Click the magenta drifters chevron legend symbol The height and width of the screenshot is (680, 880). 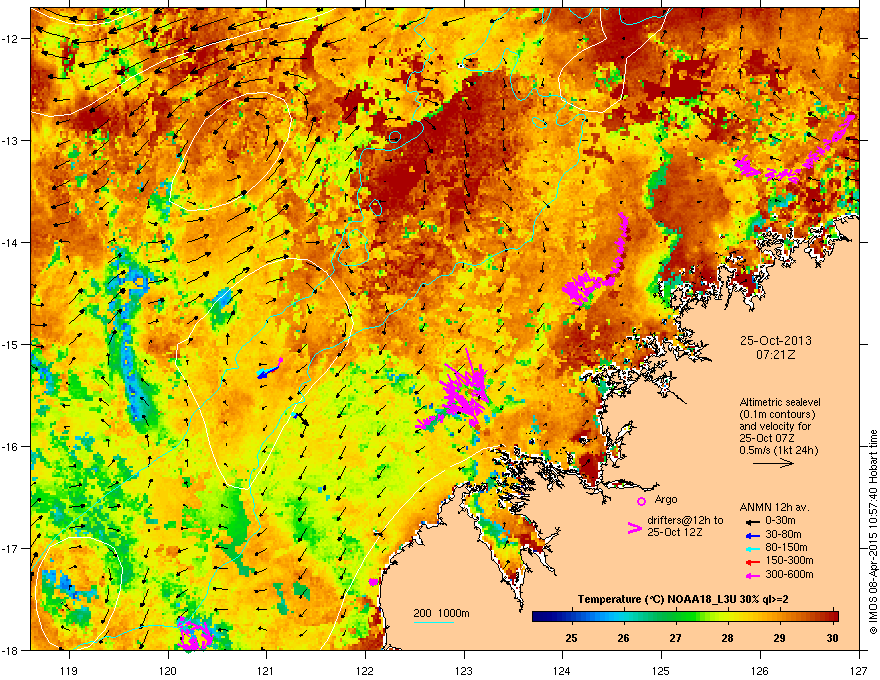[x=634, y=527]
